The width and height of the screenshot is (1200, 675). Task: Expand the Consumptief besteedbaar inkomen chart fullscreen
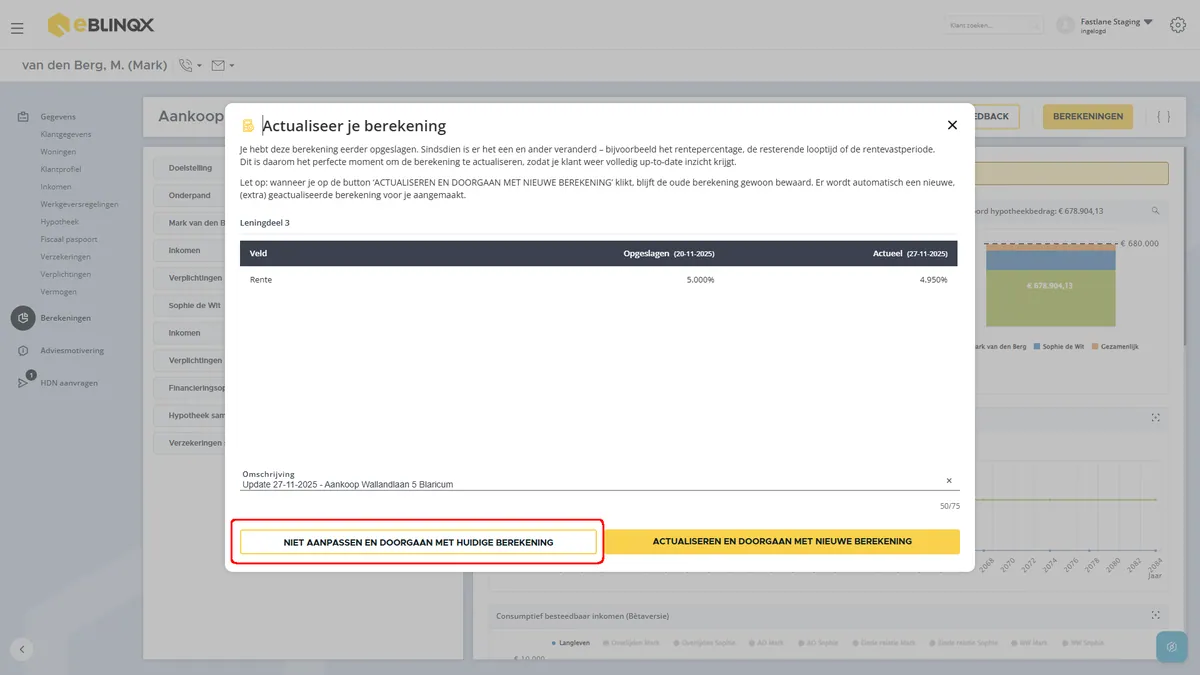tap(1156, 616)
